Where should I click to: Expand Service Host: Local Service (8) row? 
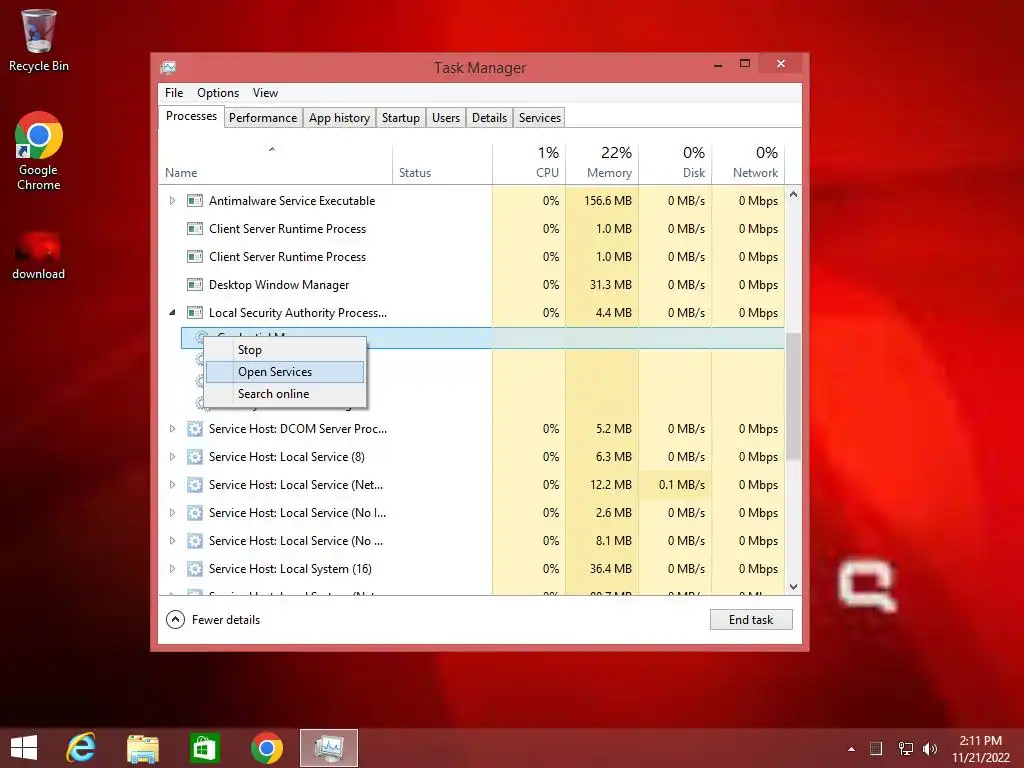pos(172,457)
